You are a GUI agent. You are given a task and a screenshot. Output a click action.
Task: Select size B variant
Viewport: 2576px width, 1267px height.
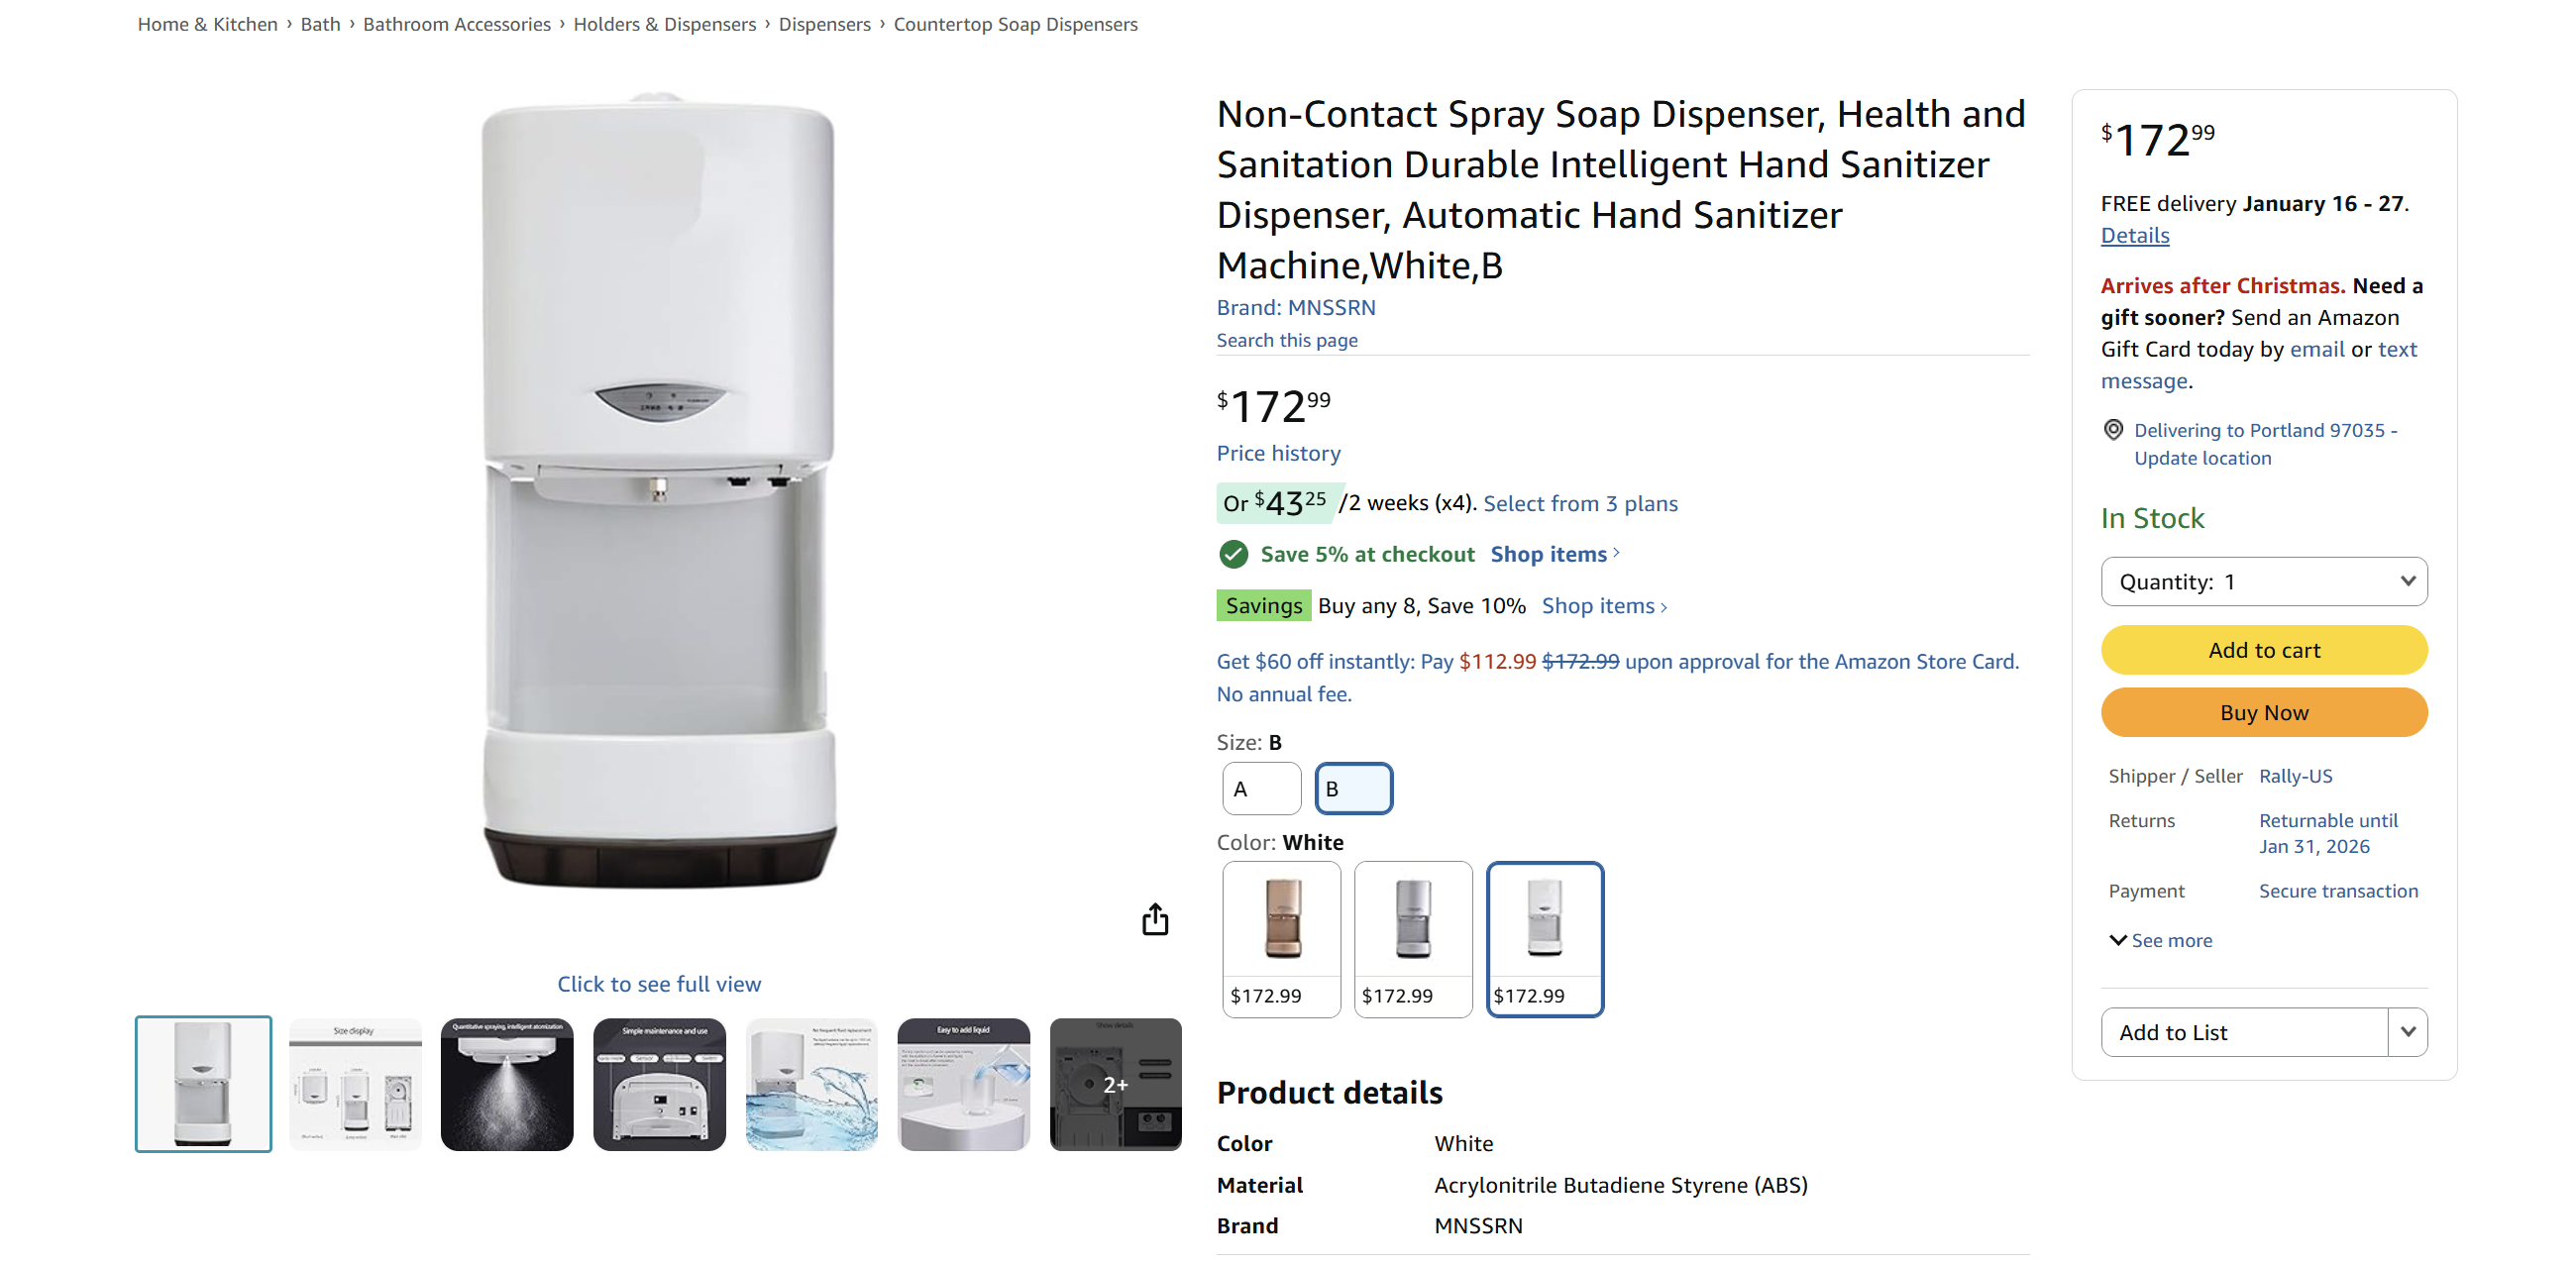(x=1353, y=788)
